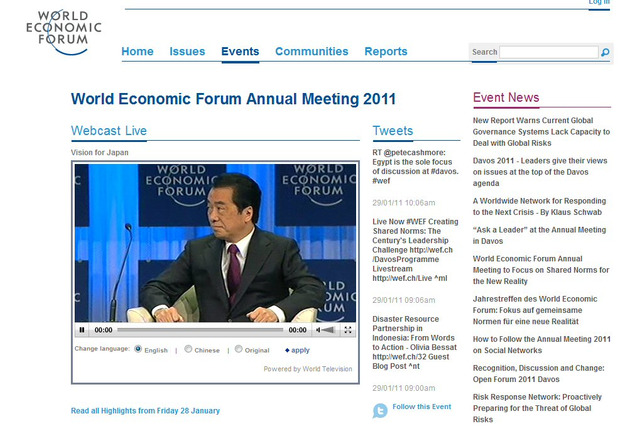640x426 pixels.
Task: Click the Log in link
Action: tap(599, 2)
